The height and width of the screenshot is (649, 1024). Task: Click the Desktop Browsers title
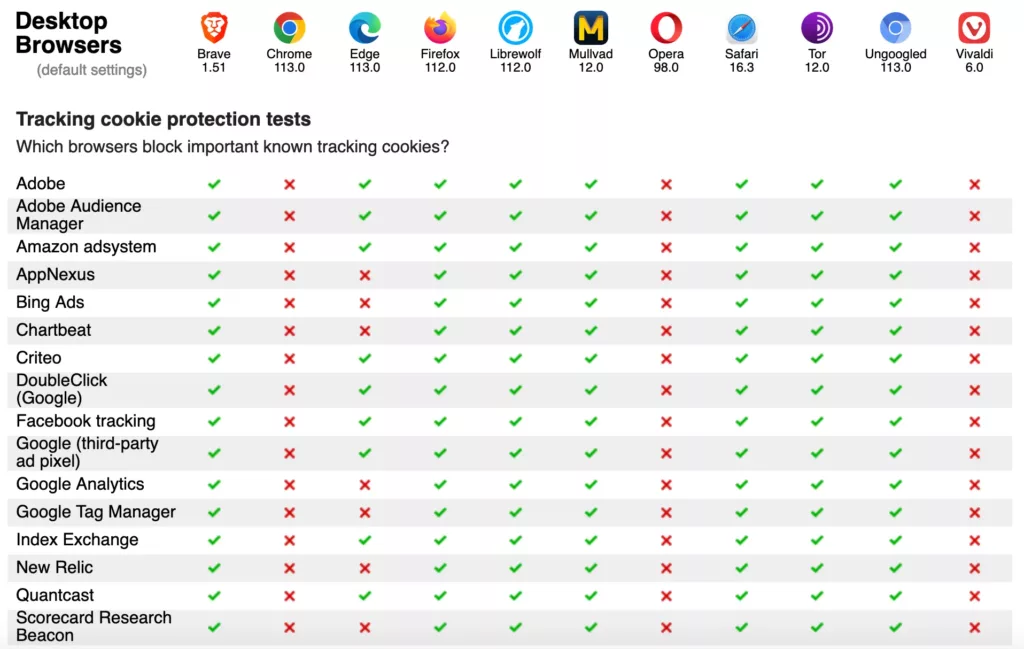(69, 33)
